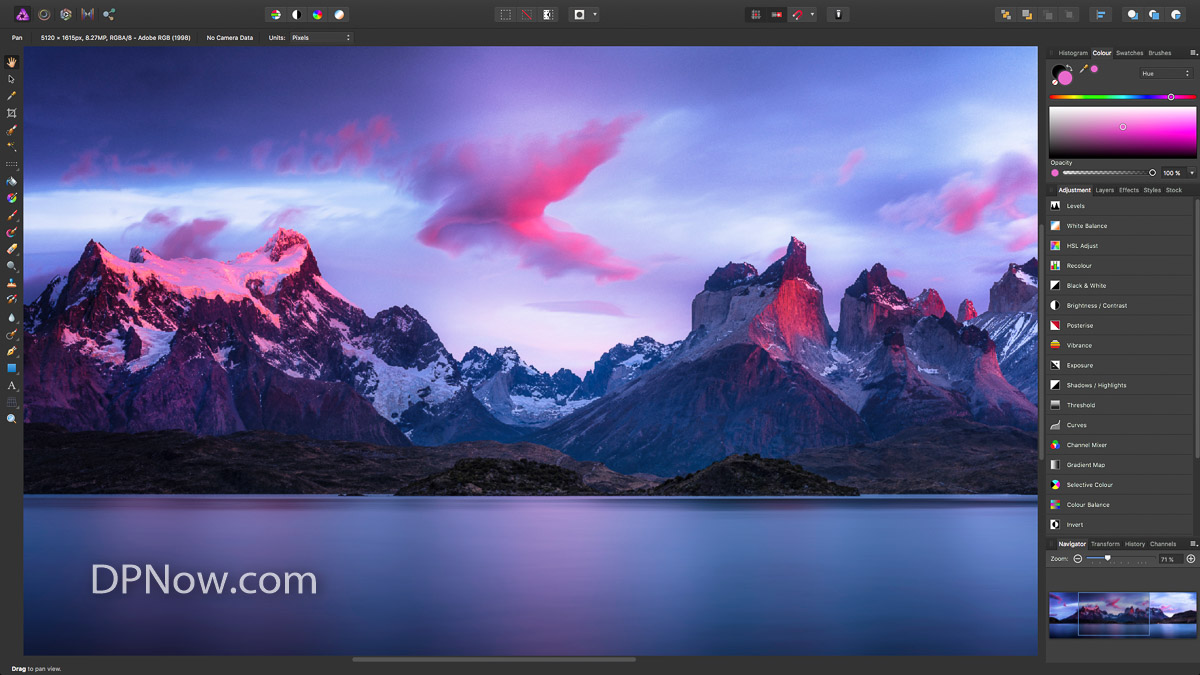The height and width of the screenshot is (675, 1200).
Task: Select the Zoom tool at toolbar bottom
Action: tap(12, 418)
